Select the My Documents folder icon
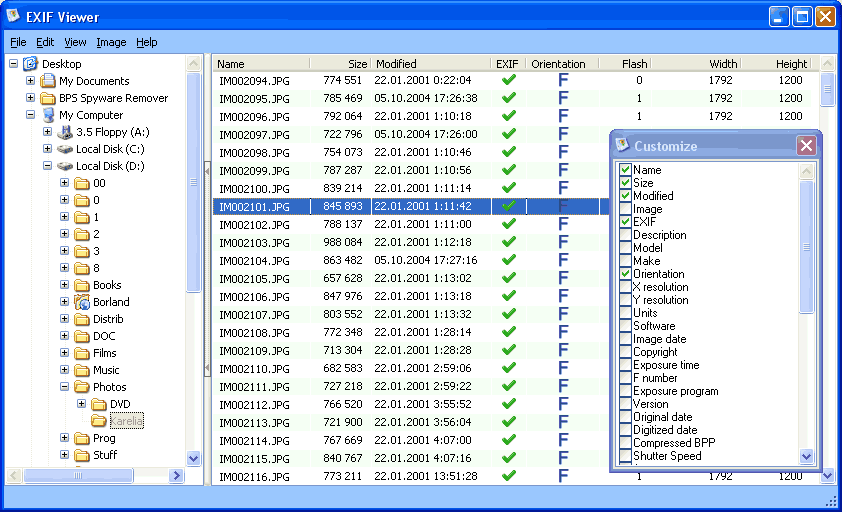 point(48,81)
